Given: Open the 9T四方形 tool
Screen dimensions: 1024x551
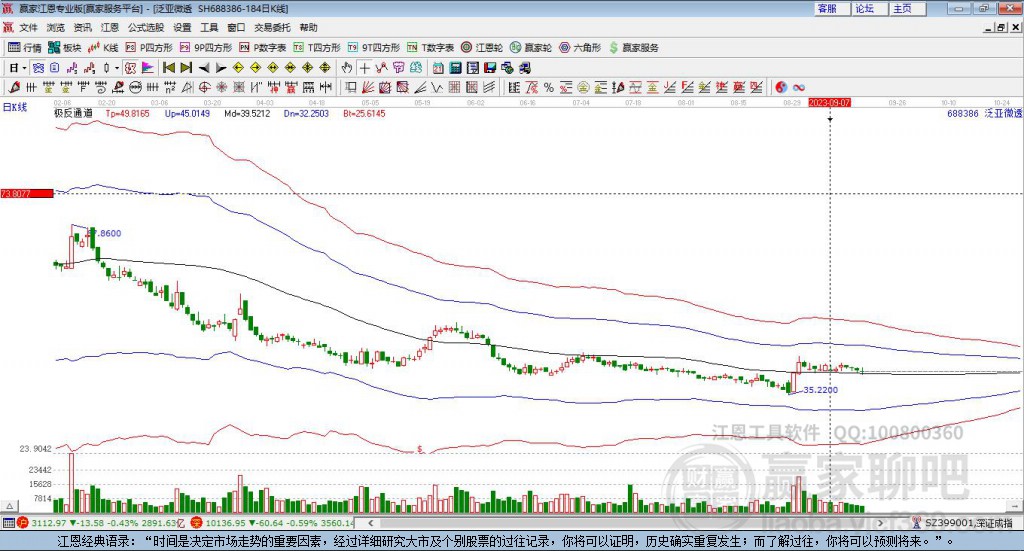Looking at the screenshot, I should click(x=374, y=48).
